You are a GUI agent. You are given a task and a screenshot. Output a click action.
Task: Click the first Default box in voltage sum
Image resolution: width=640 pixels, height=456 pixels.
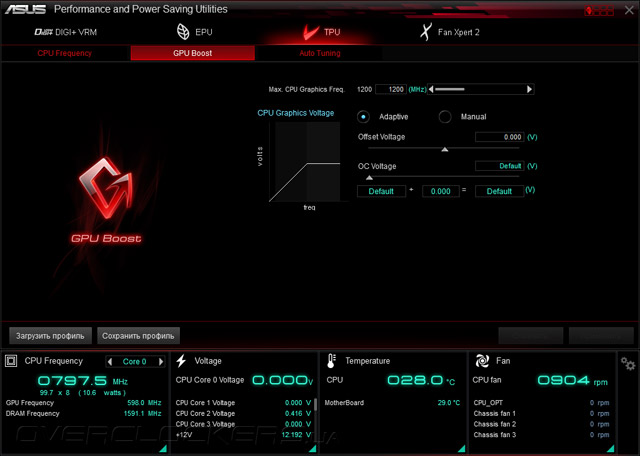pos(381,191)
